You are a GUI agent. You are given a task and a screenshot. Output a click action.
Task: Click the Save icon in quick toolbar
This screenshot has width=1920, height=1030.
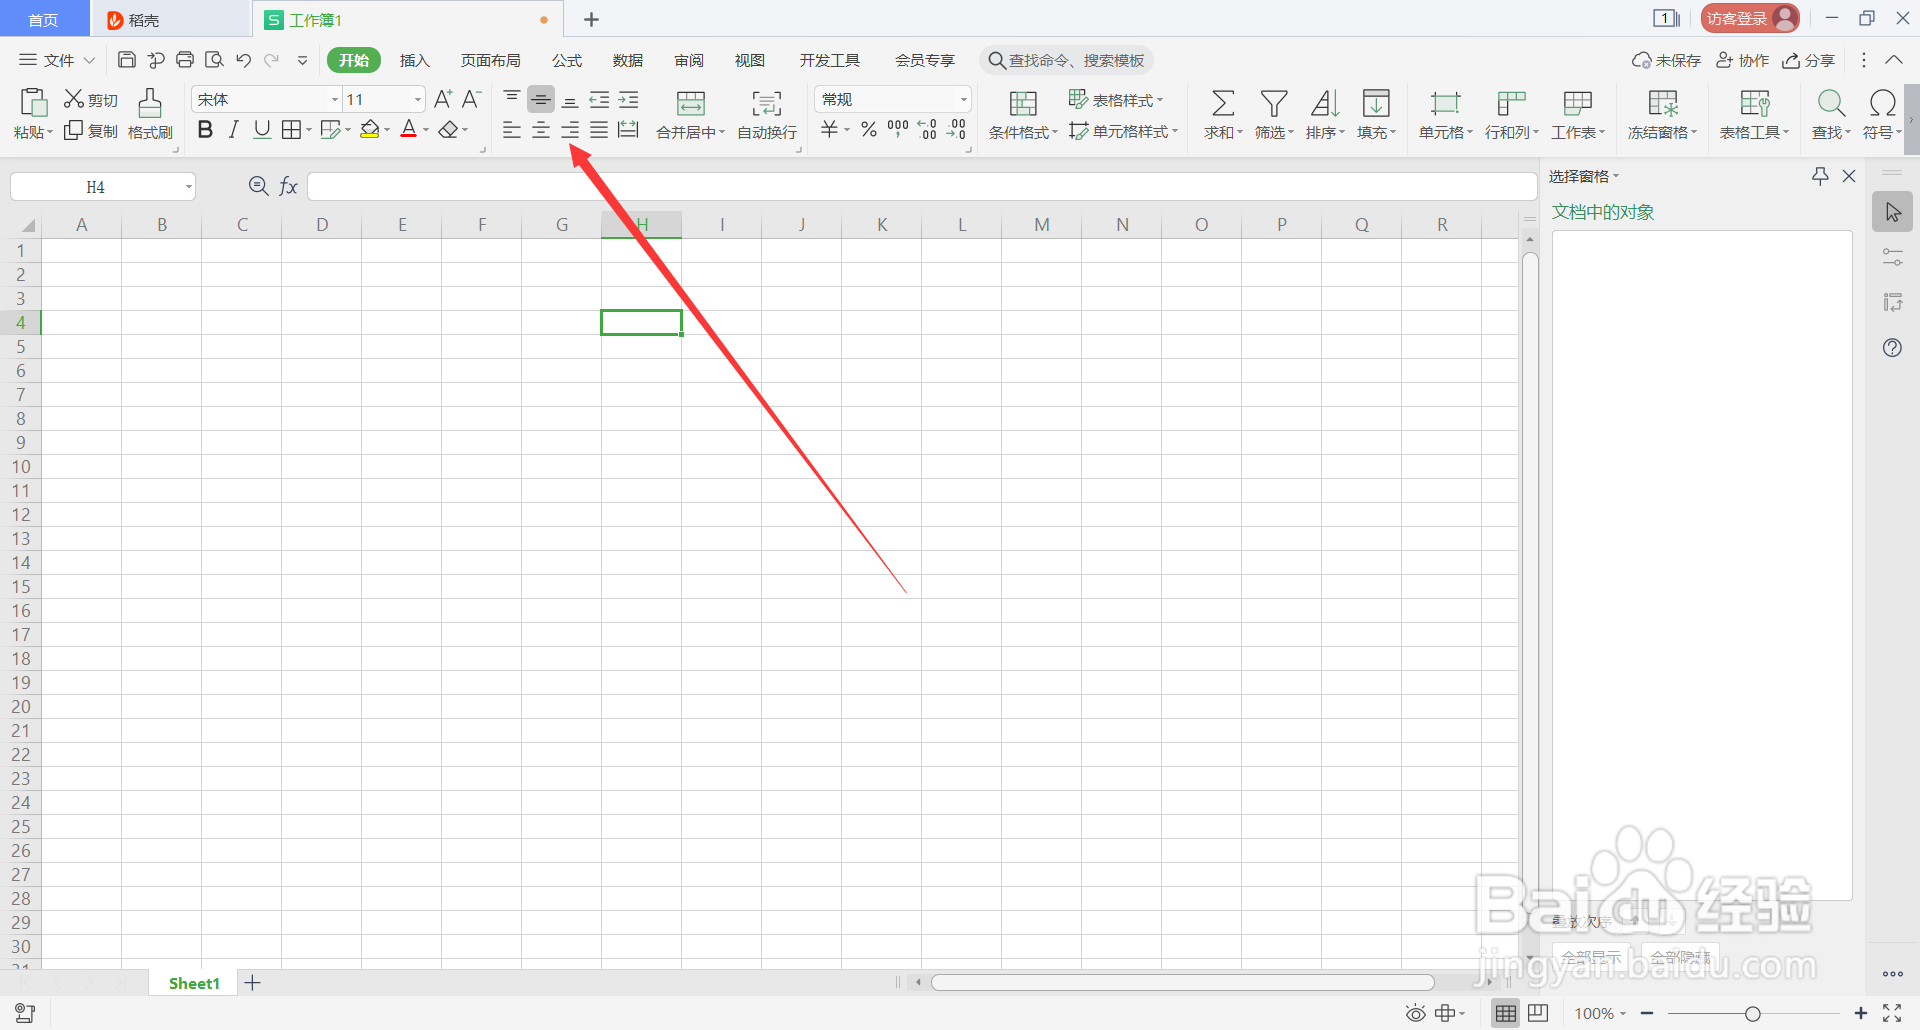[x=127, y=60]
